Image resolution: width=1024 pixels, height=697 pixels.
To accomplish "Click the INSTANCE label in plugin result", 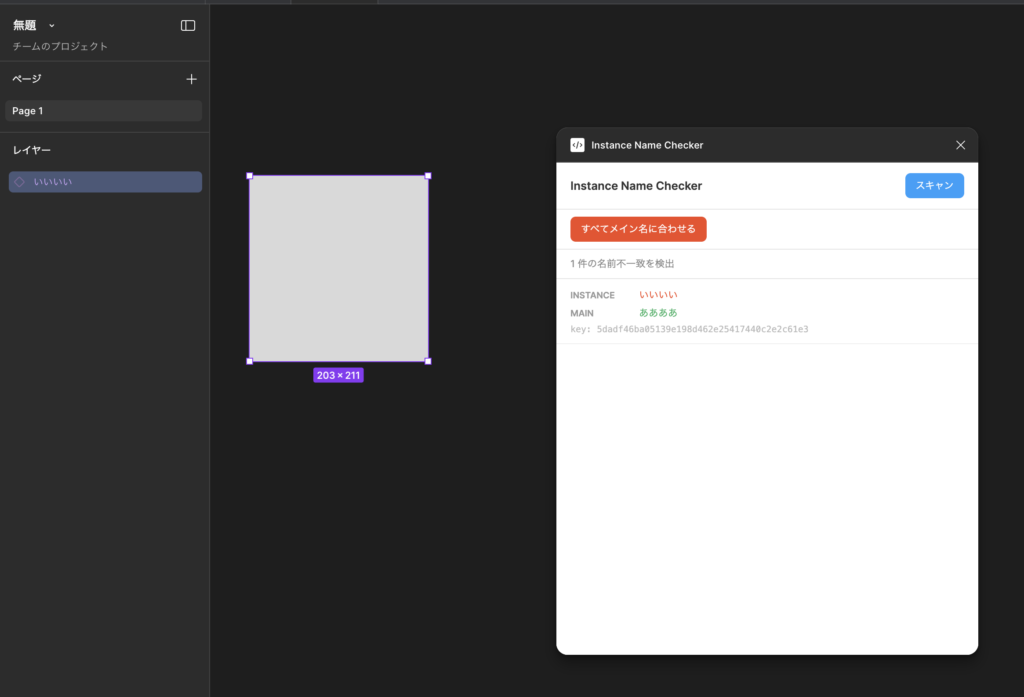I will (x=592, y=295).
